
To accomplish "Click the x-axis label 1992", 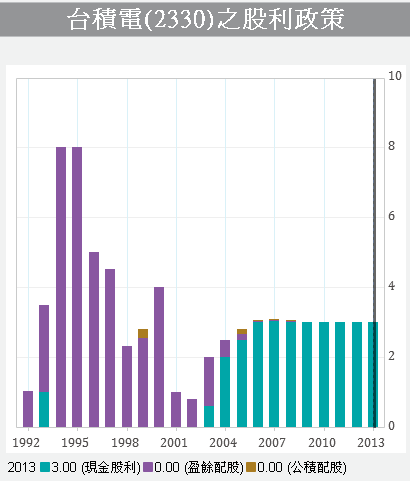I will coord(26,443).
